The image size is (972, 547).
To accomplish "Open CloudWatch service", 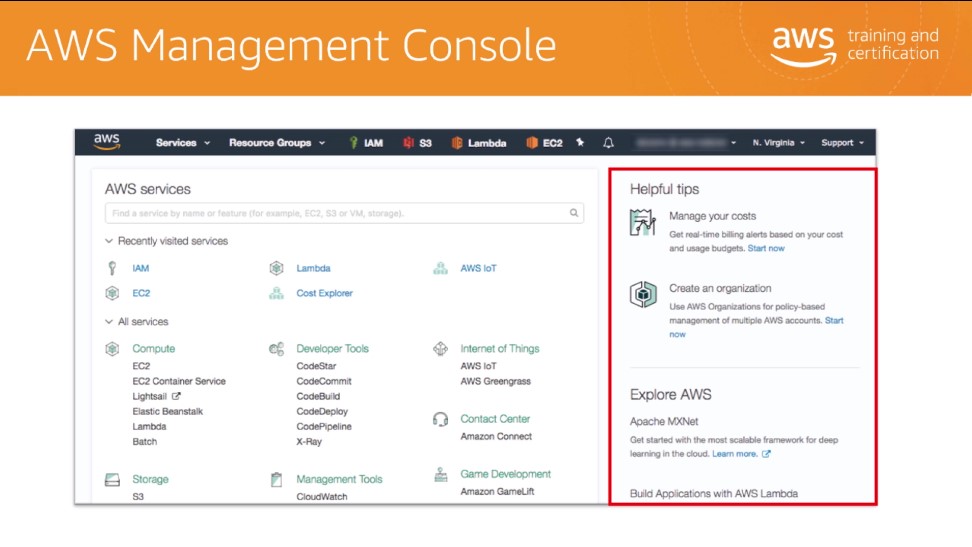I will point(322,497).
